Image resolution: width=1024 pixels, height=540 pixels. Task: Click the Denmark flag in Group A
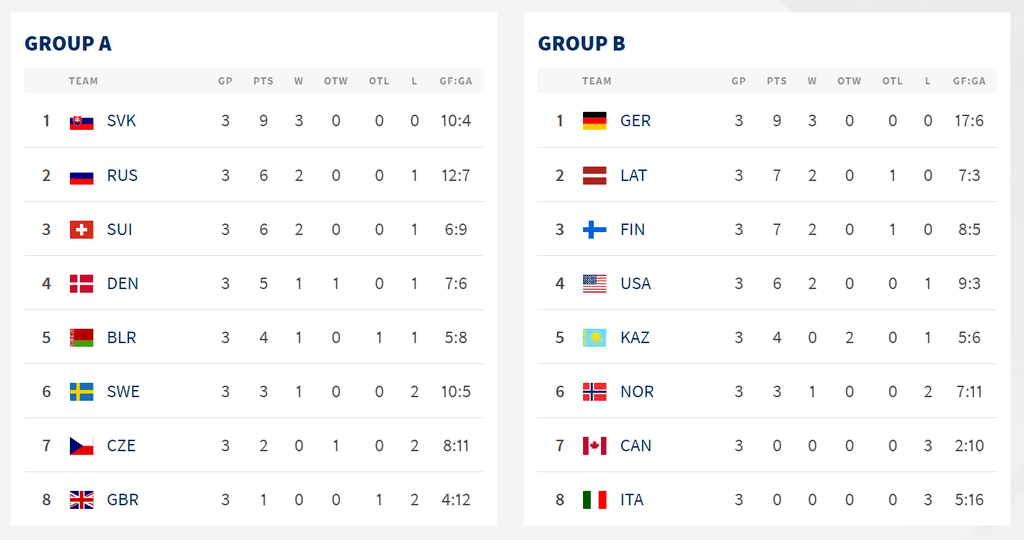click(x=81, y=284)
